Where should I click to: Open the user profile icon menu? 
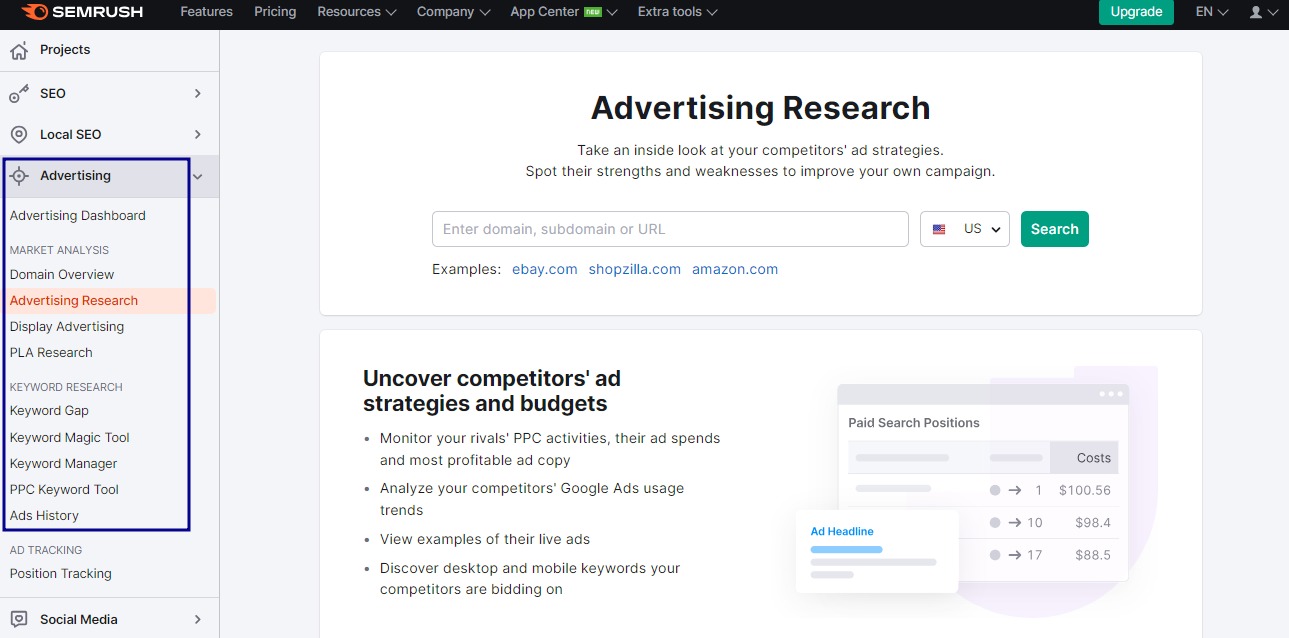(1263, 12)
